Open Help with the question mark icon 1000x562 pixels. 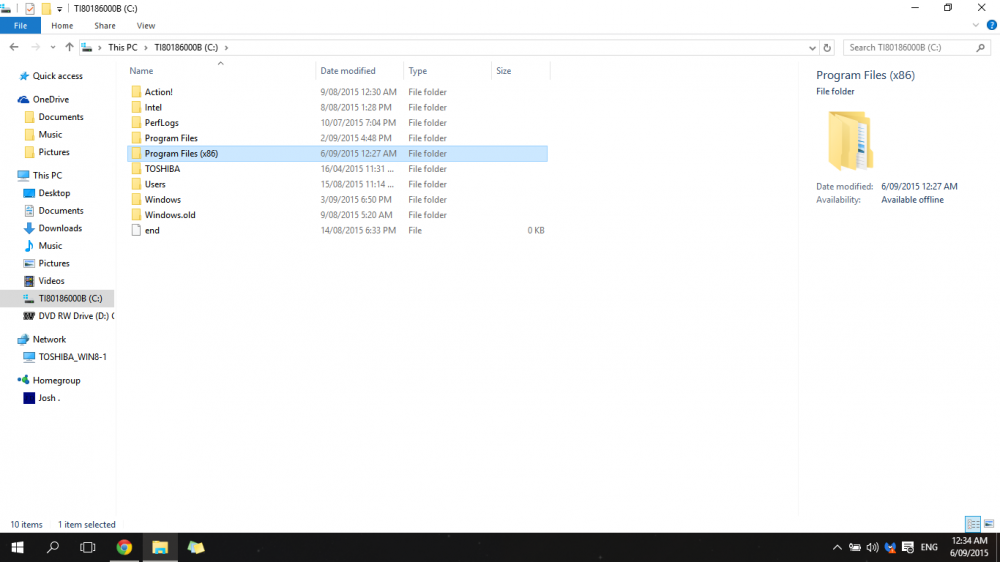click(991, 26)
